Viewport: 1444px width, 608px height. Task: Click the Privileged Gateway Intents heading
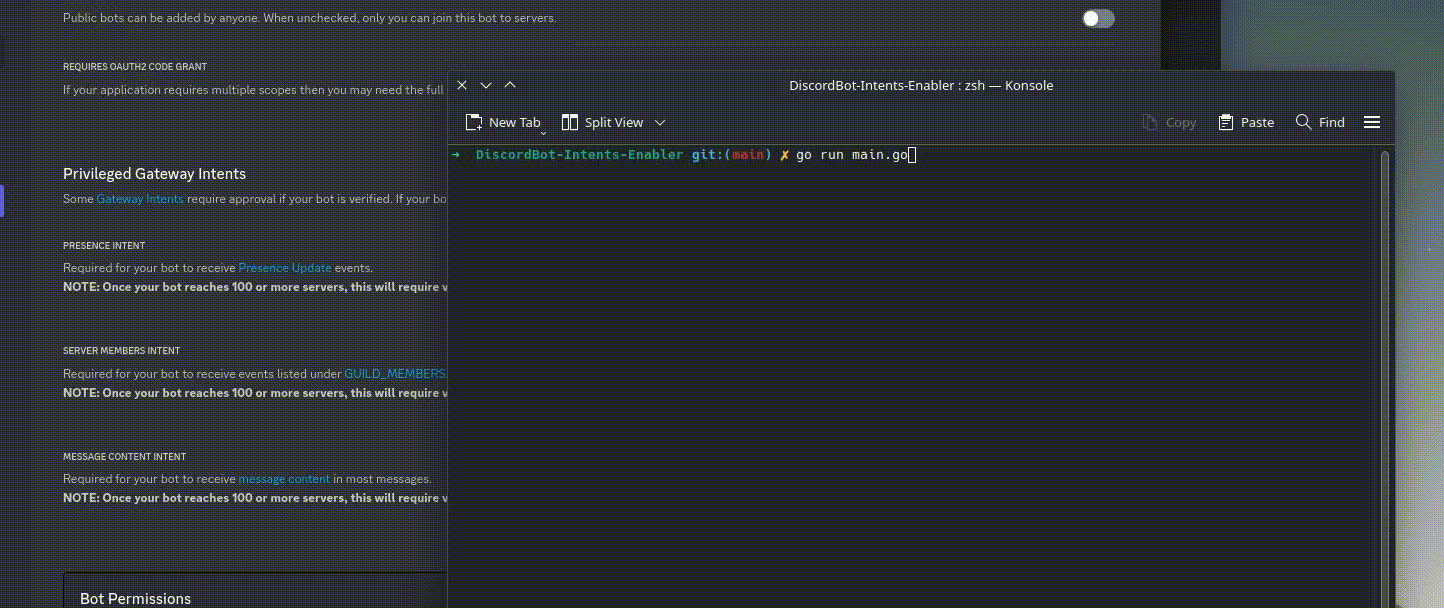[154, 174]
